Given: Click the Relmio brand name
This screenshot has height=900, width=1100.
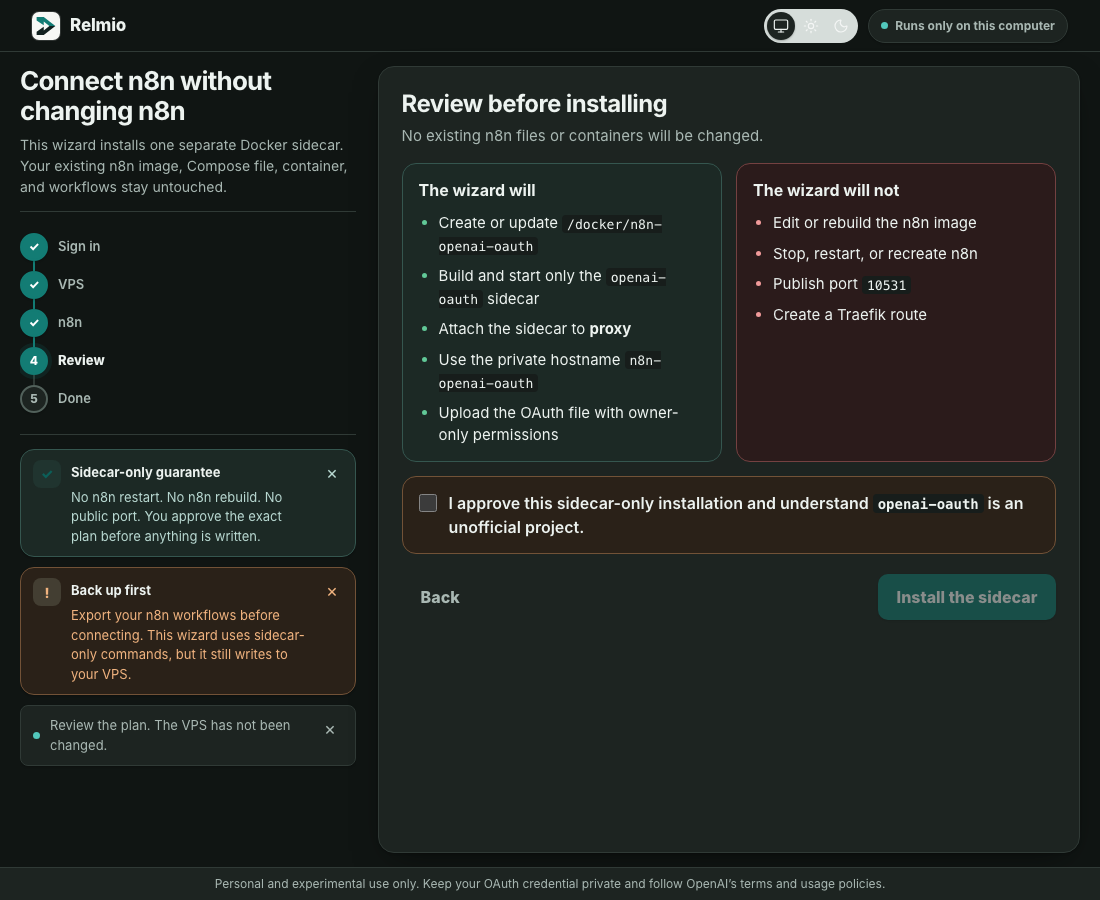Looking at the screenshot, I should 98,25.
